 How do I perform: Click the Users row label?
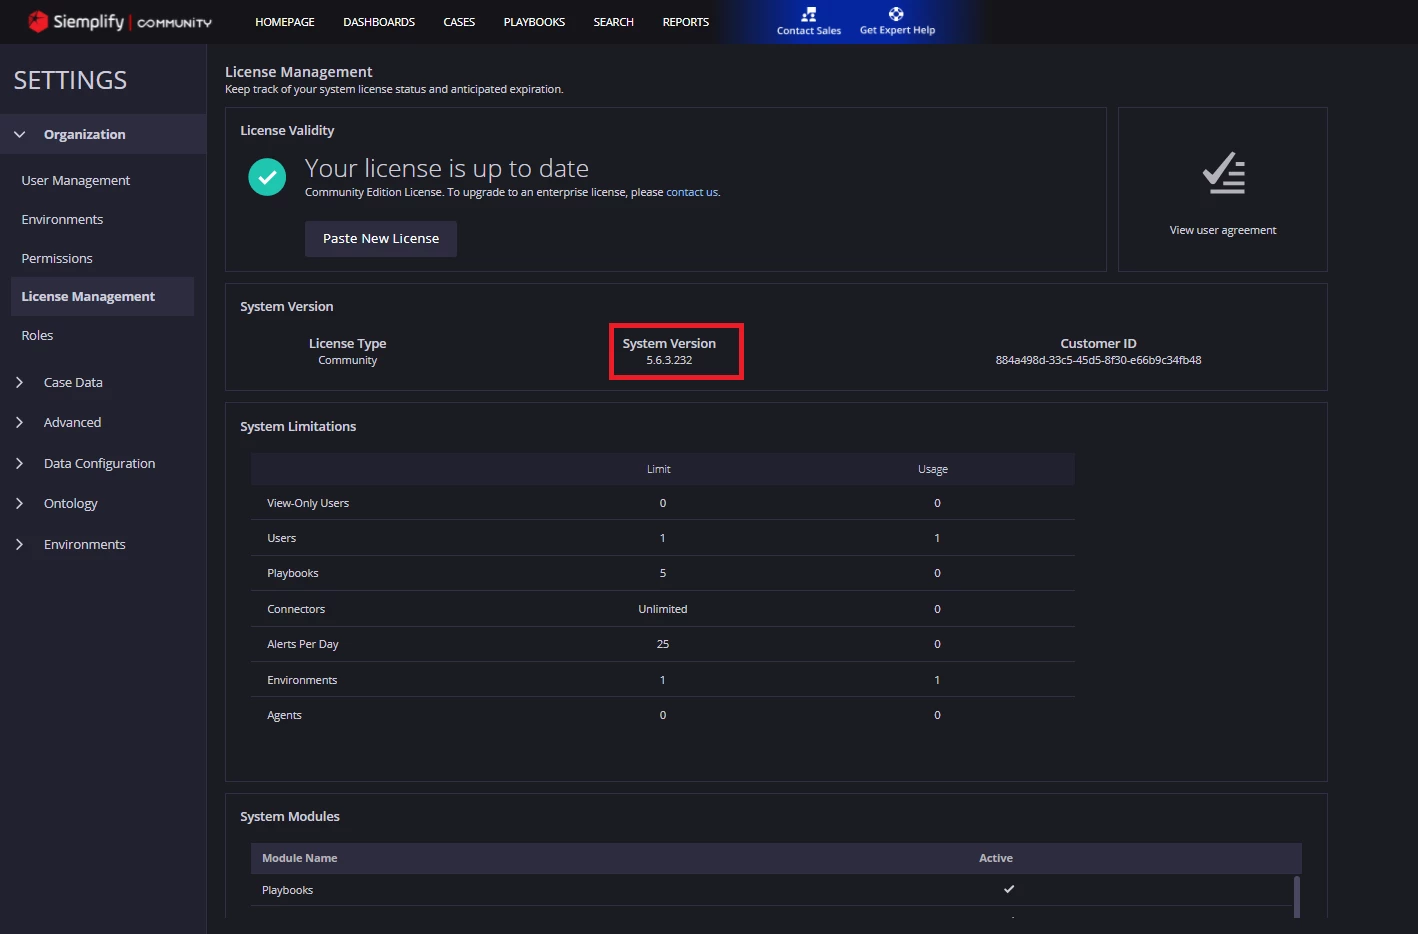point(281,538)
